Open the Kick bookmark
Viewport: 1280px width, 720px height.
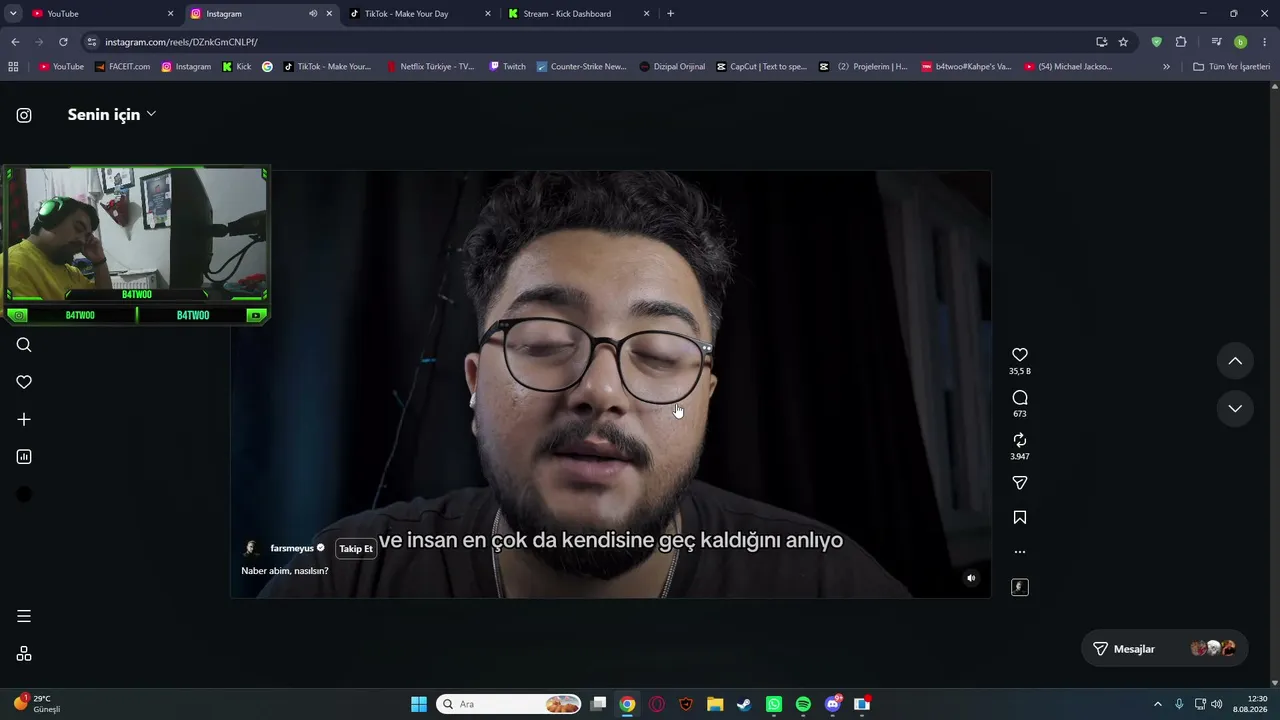[237, 67]
